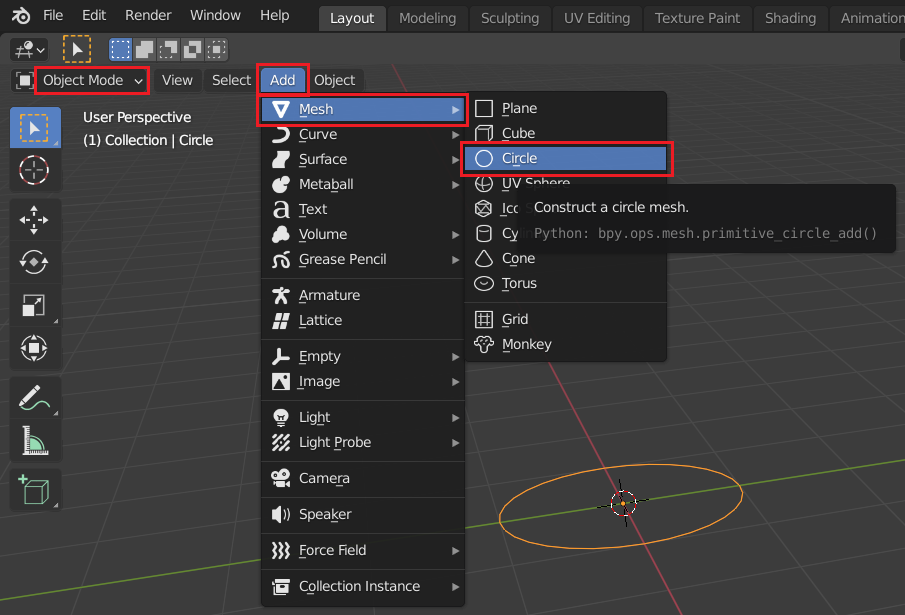The width and height of the screenshot is (905, 615).
Task: Activate the Rotate tool
Action: pos(35,262)
